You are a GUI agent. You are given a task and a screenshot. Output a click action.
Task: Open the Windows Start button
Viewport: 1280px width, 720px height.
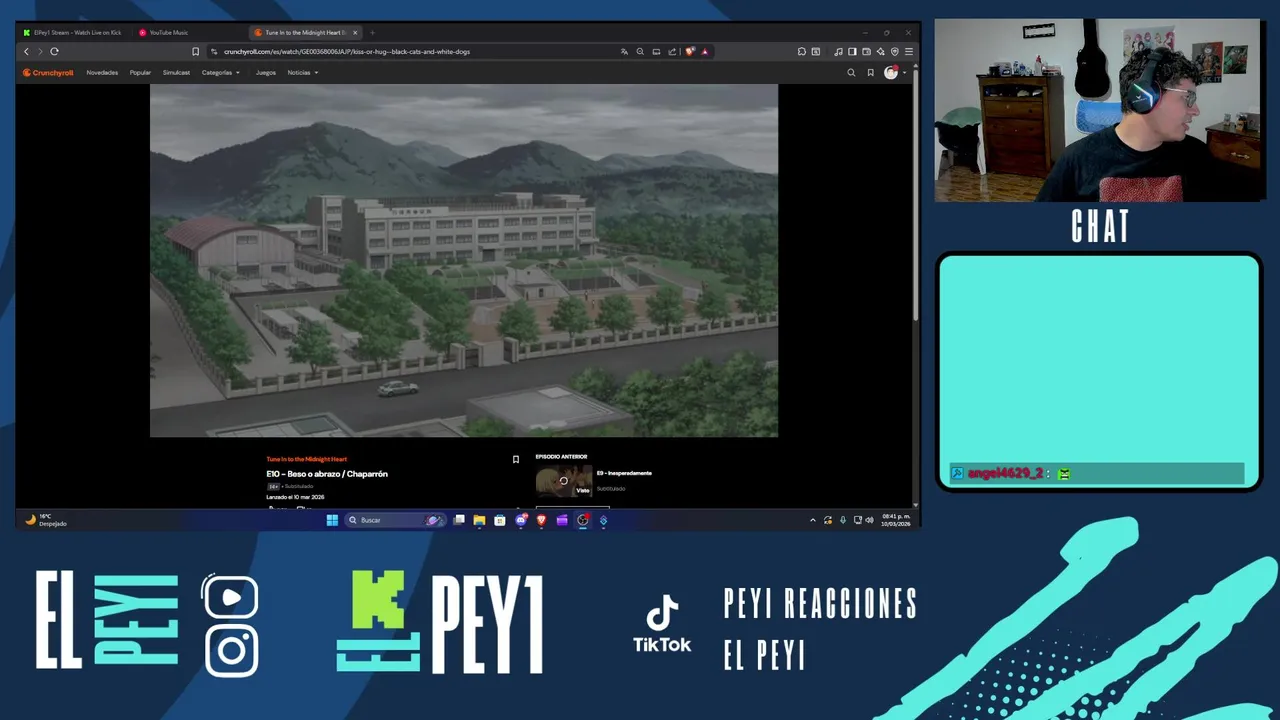[x=332, y=520]
